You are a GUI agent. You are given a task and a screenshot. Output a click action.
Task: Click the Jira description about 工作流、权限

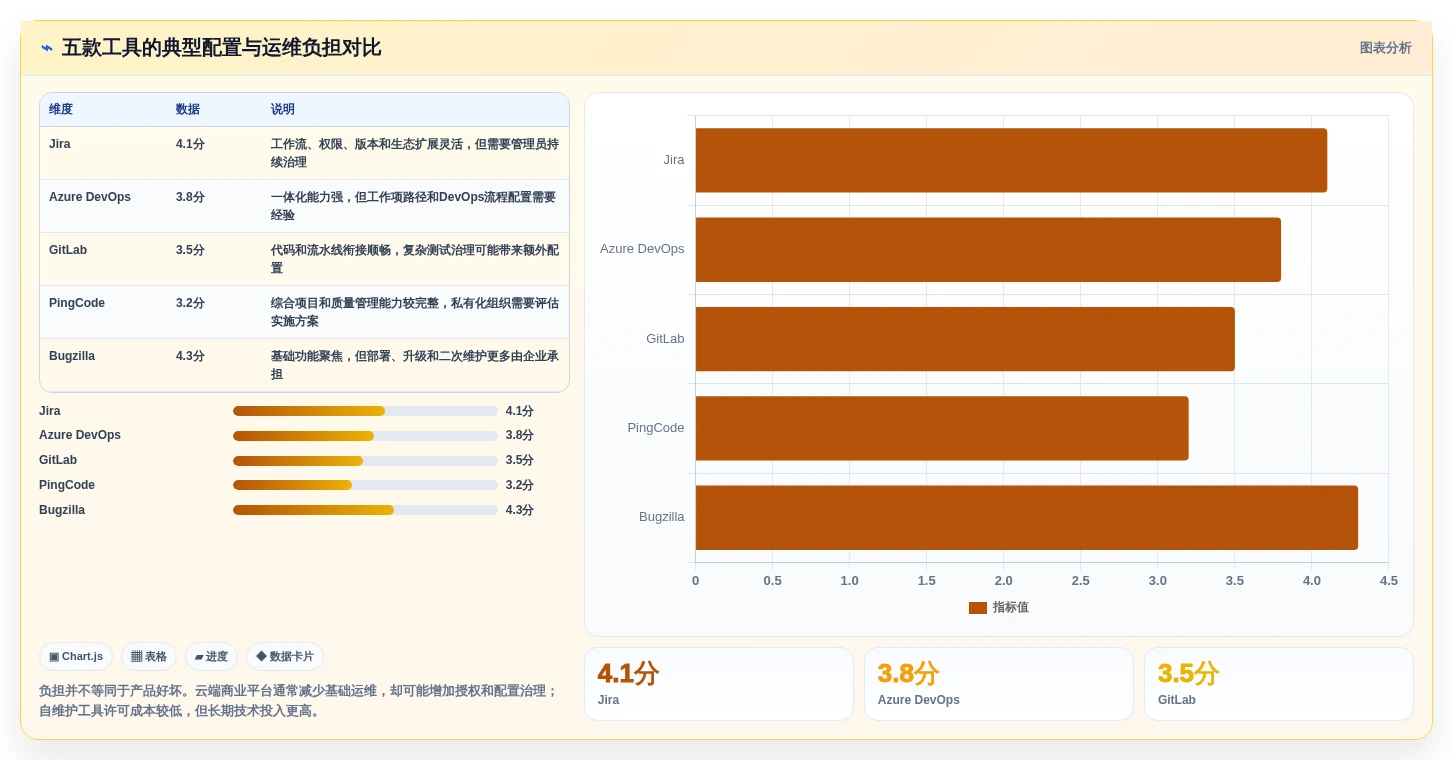click(415, 153)
